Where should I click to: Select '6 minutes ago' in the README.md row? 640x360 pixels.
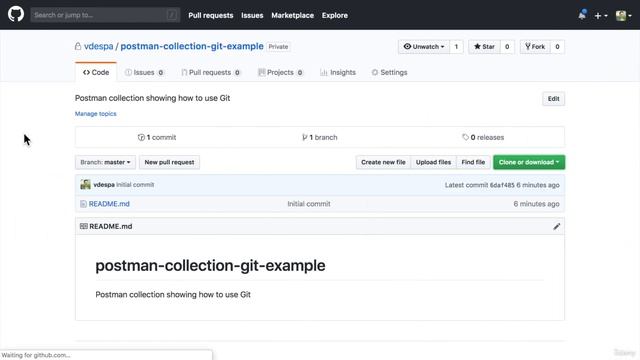coord(536,204)
